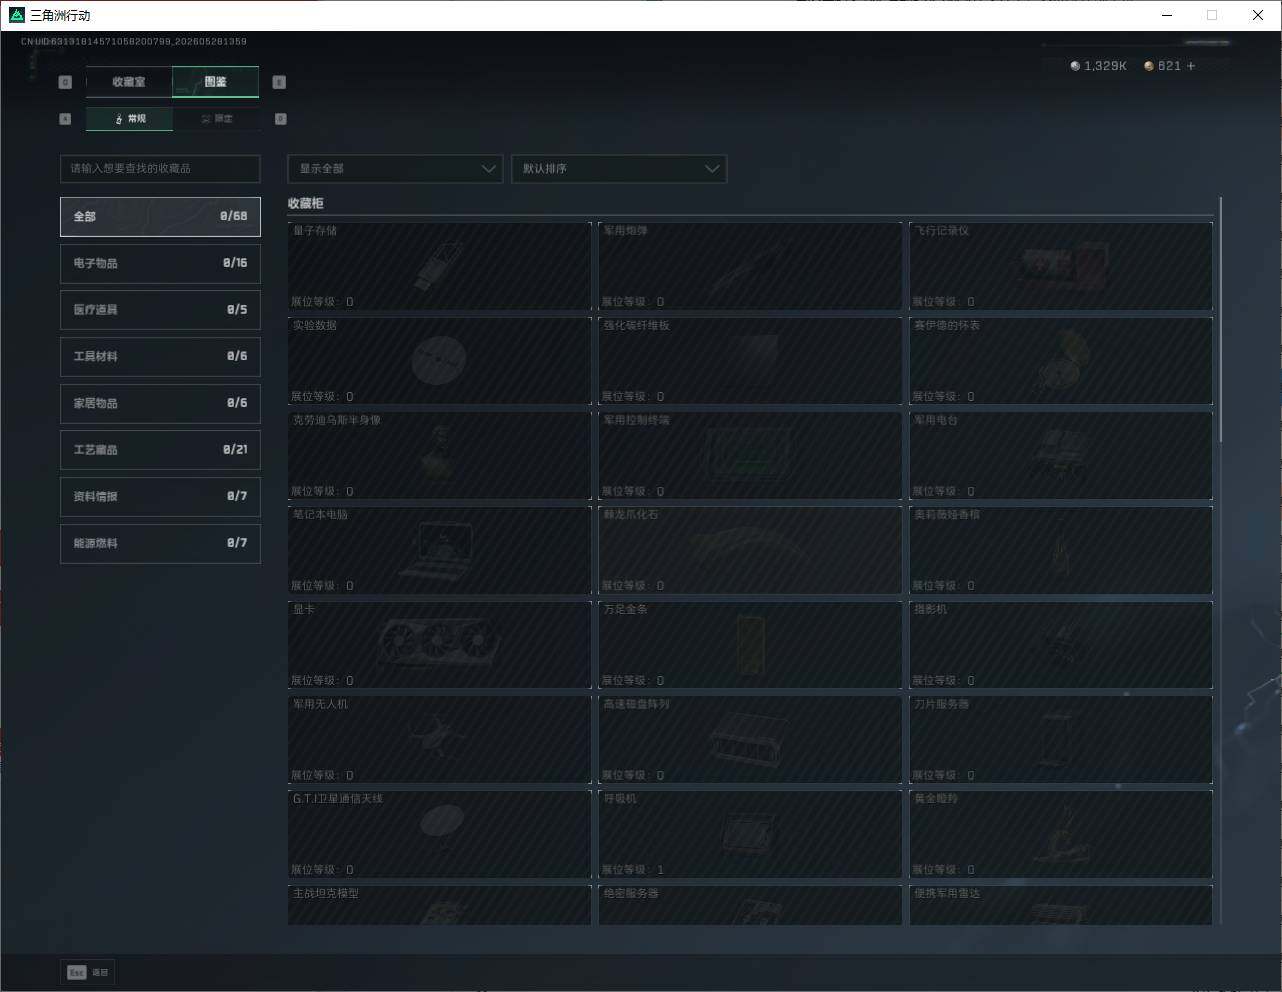Screen dimensions: 1282x992
Task: Click the 笔记本电脑 laptop item image
Action: pos(437,550)
